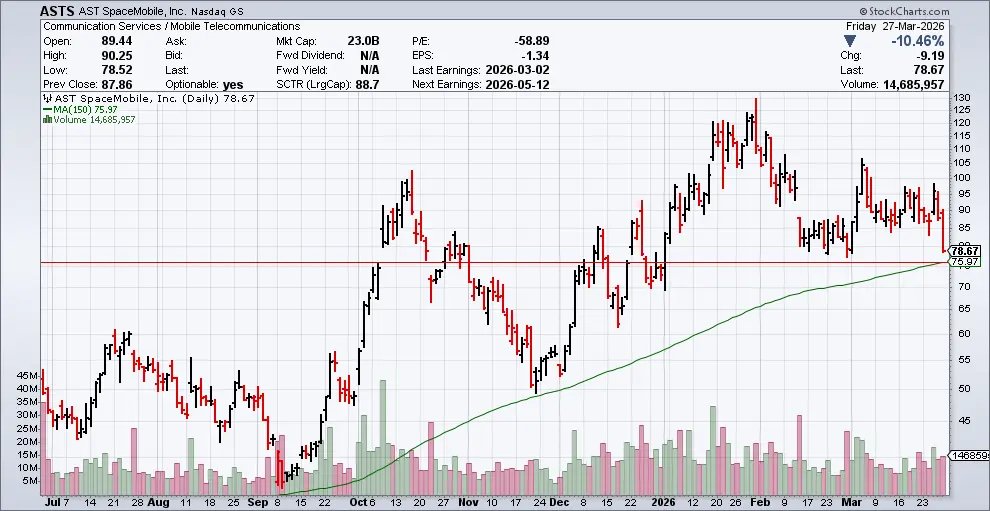Click the 'Dec' date axis label
The width and height of the screenshot is (990, 511).
560,503
